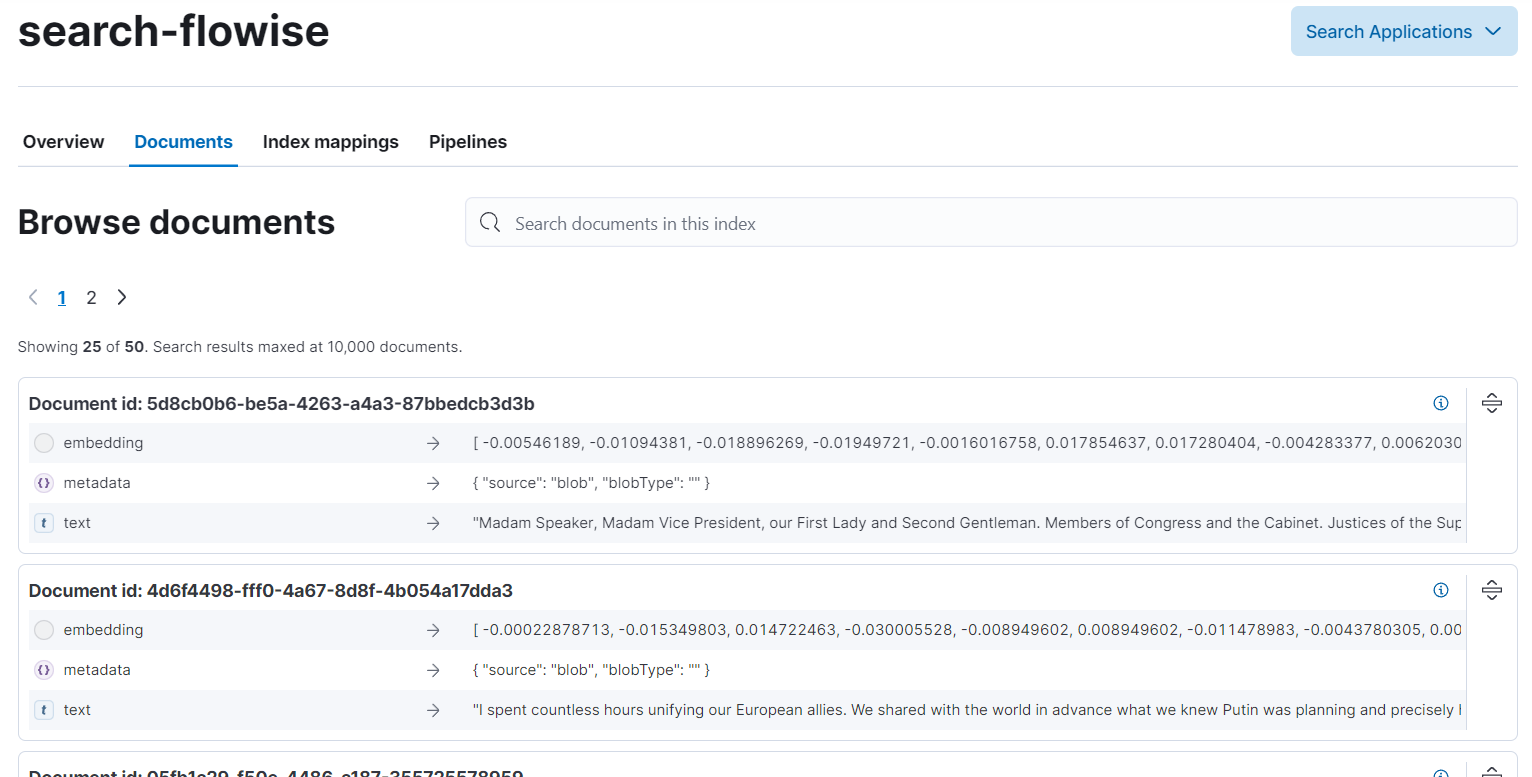
Task: Go to next page with right chevron
Action: click(122, 298)
